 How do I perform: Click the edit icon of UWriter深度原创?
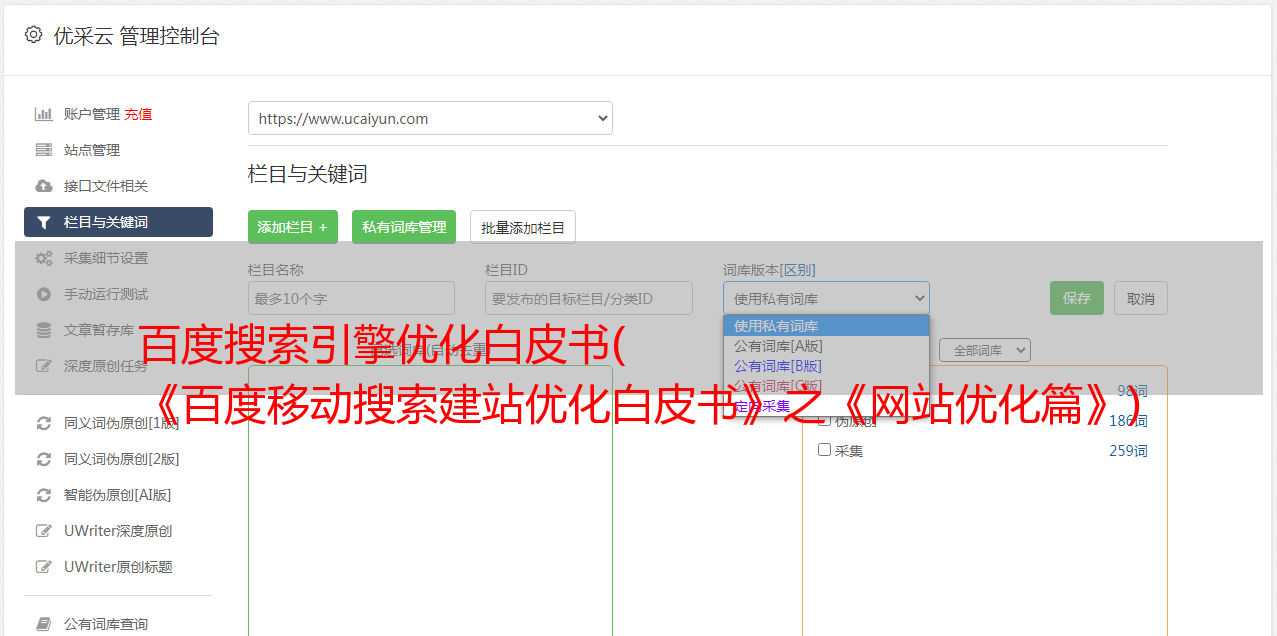coord(44,531)
